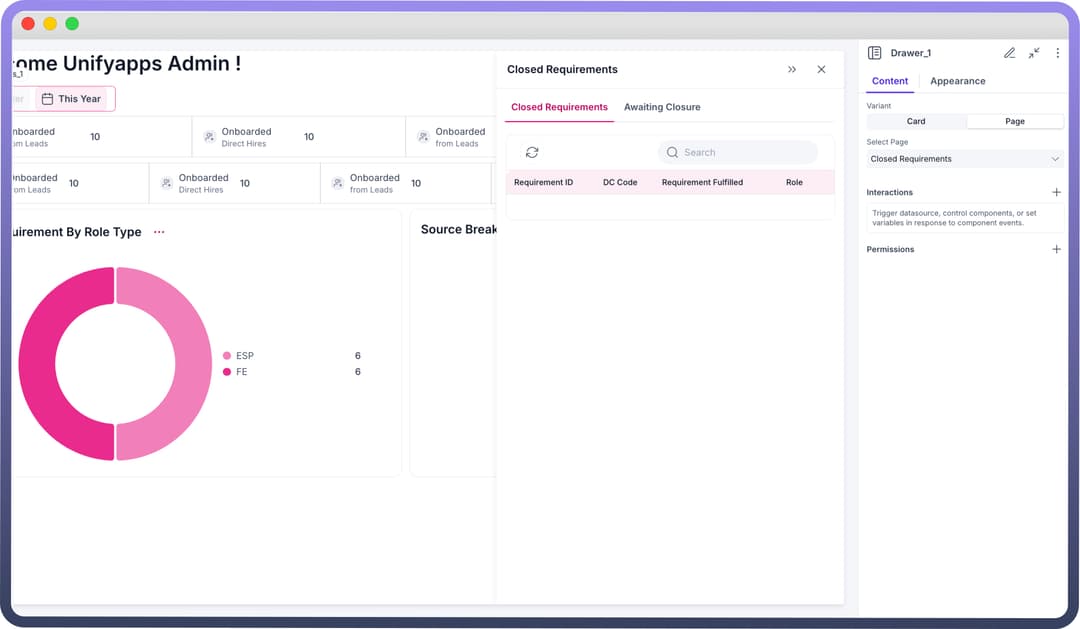Image resolution: width=1080 pixels, height=629 pixels.
Task: Click the Drawer_1 component icon
Action: click(874, 53)
